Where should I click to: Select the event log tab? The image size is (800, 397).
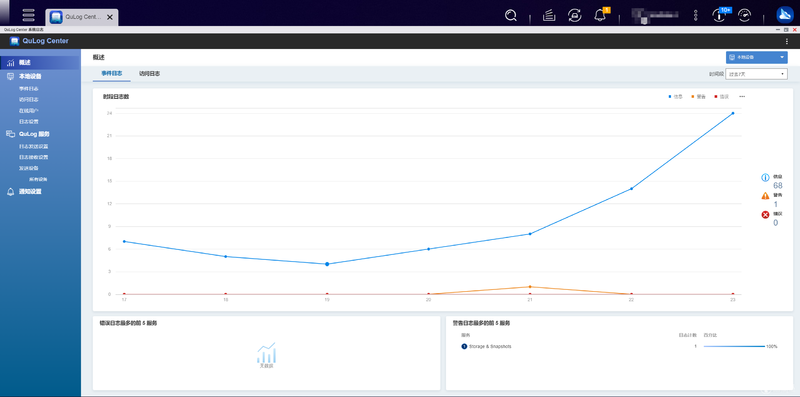click(112, 73)
